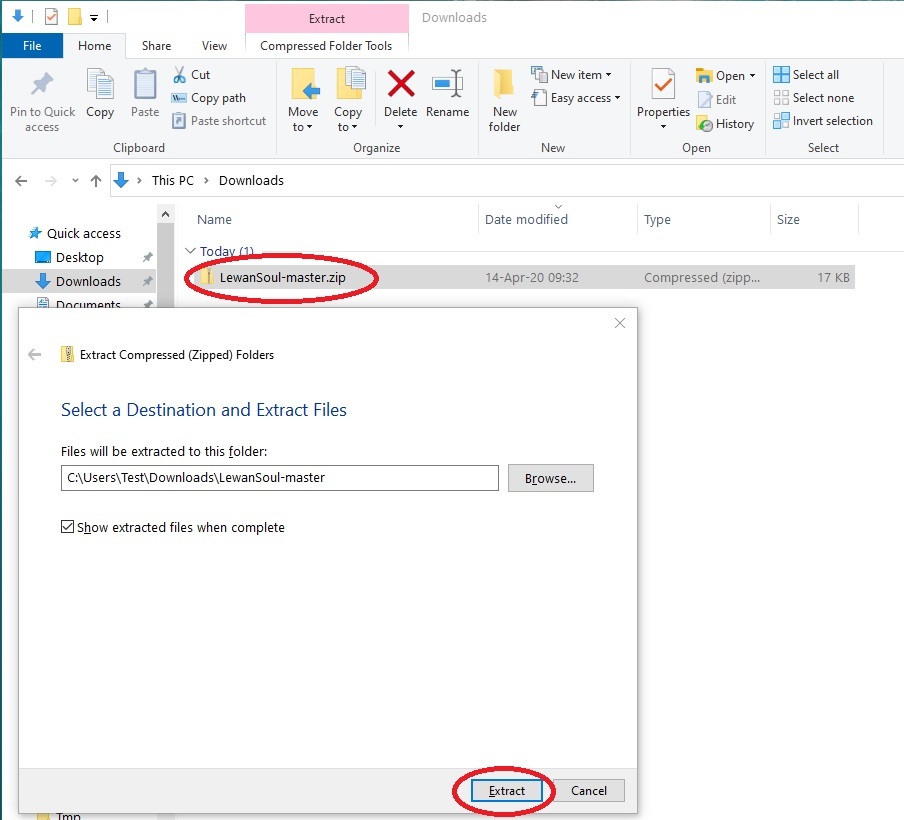This screenshot has height=820, width=904.
Task: Click the Properties checkmark icon
Action: (663, 85)
